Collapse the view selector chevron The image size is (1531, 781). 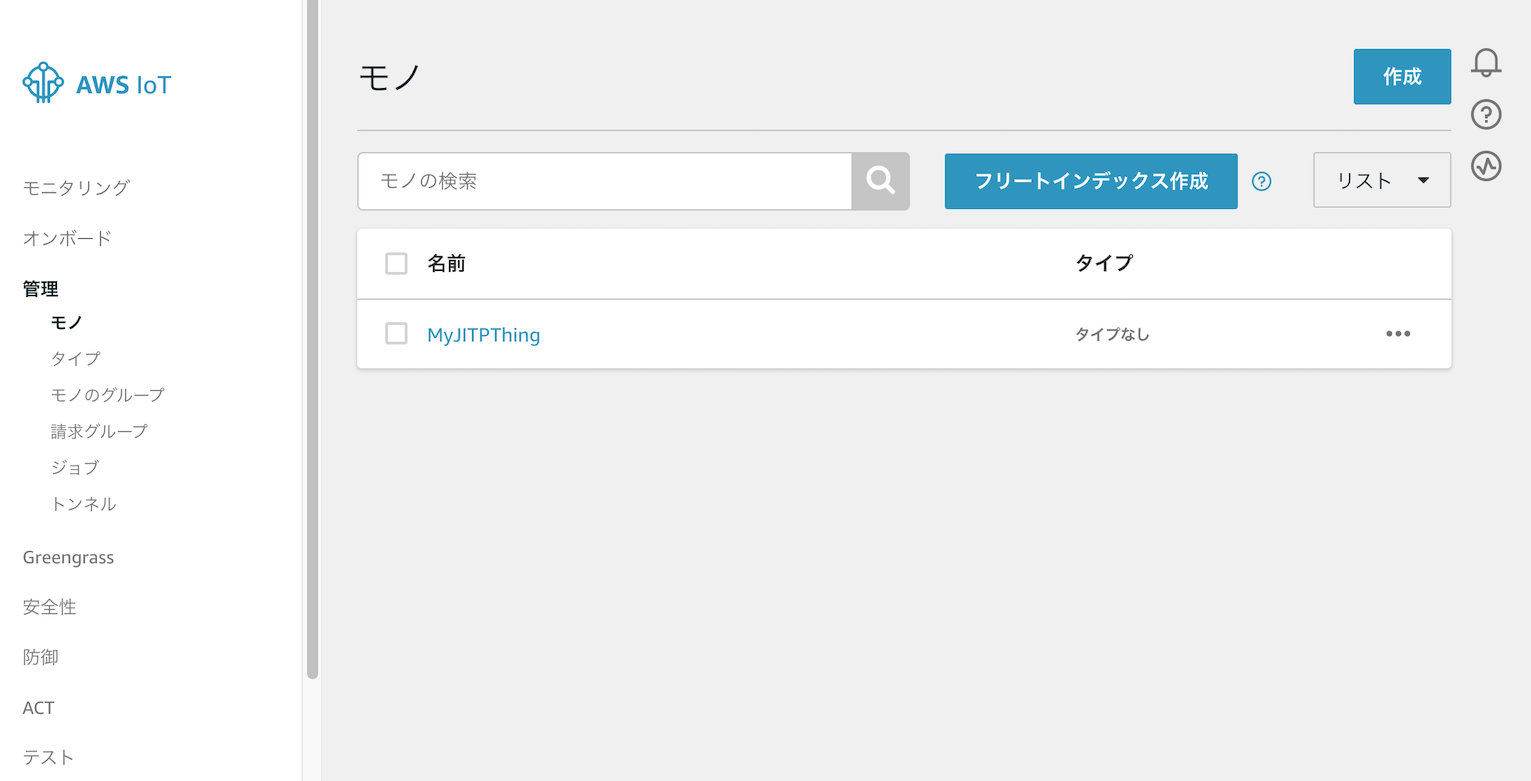(1424, 180)
